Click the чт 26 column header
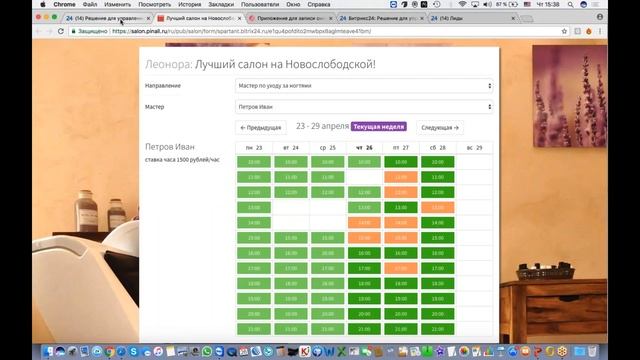The image size is (640, 360). click(364, 148)
